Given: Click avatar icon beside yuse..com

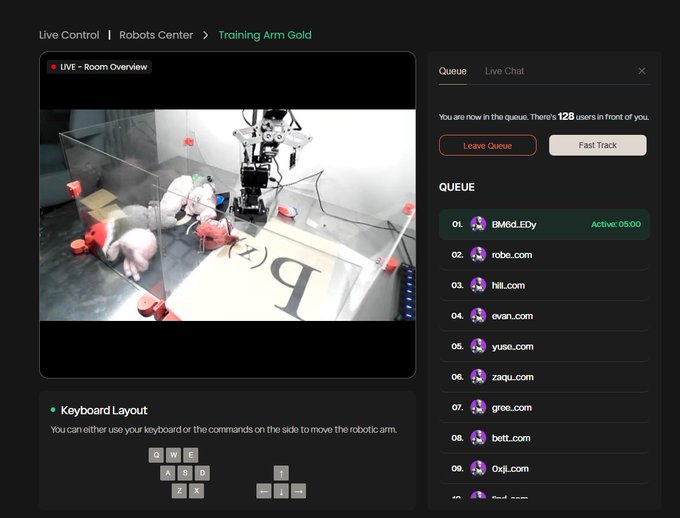Looking at the screenshot, I should pos(478,346).
